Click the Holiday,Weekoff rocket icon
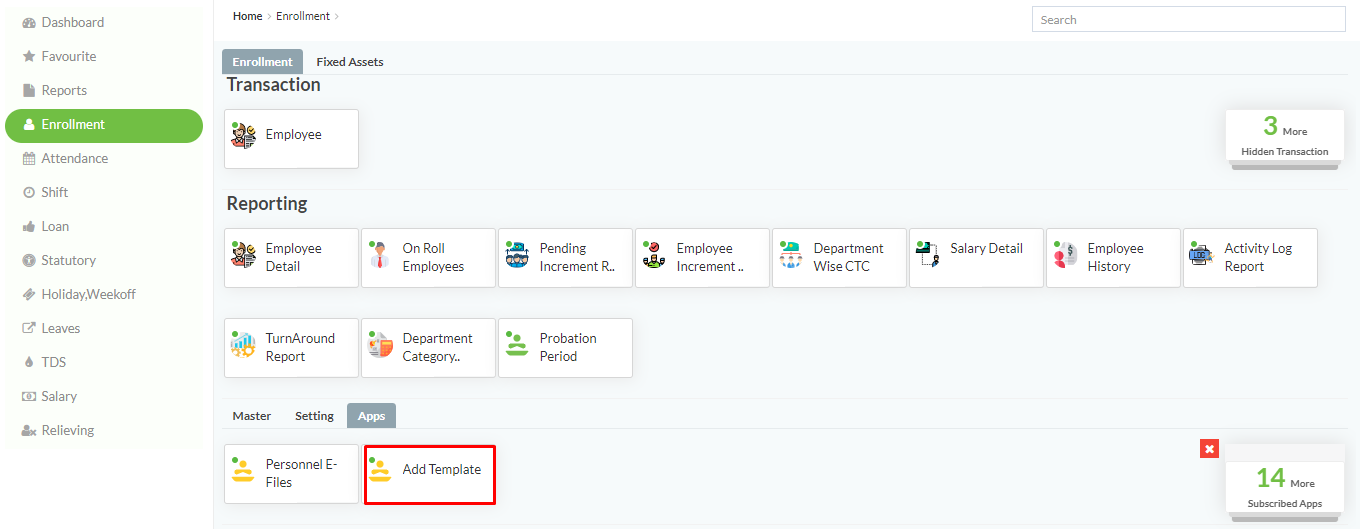 pos(29,294)
